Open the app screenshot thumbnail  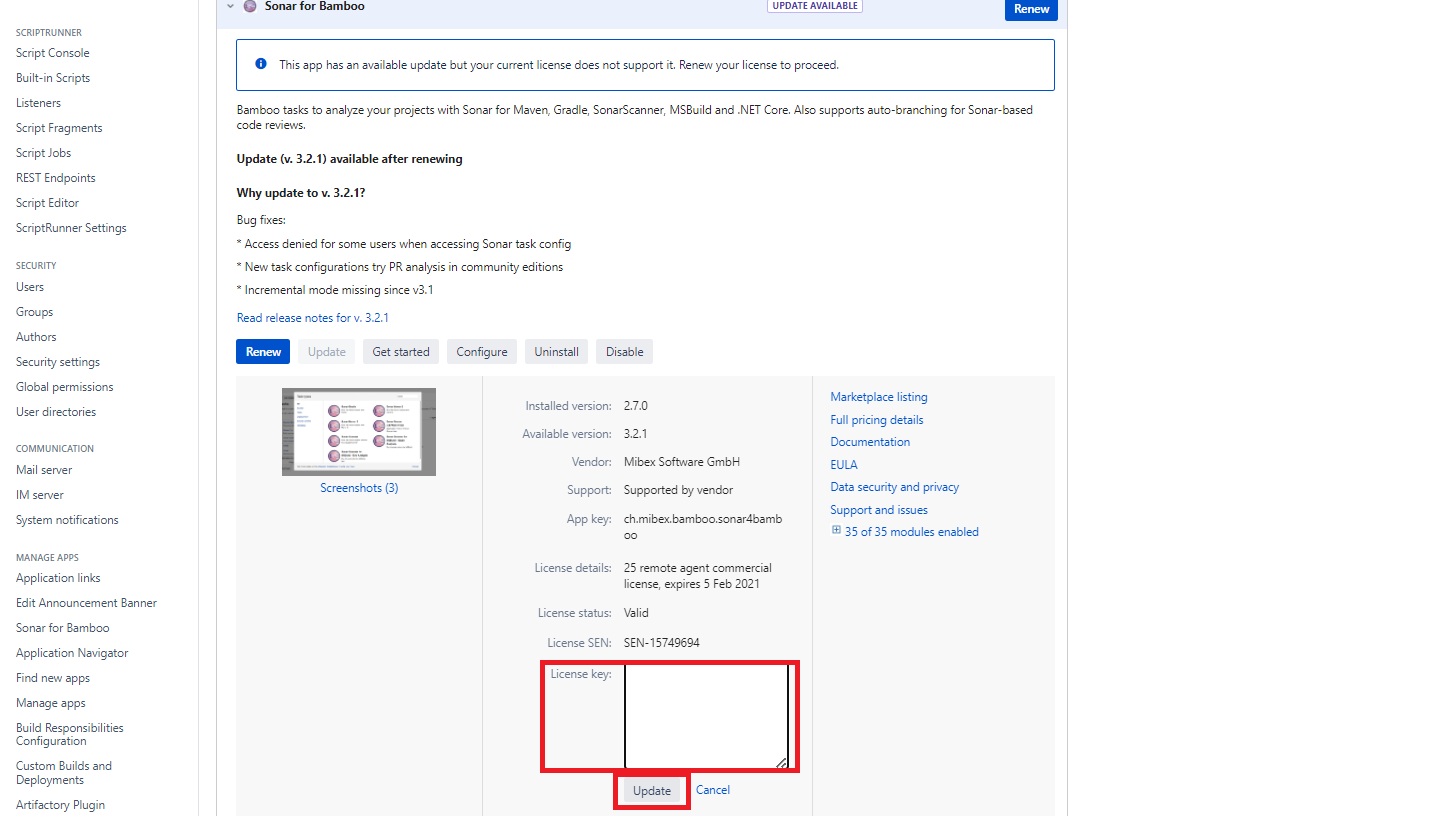(x=359, y=432)
